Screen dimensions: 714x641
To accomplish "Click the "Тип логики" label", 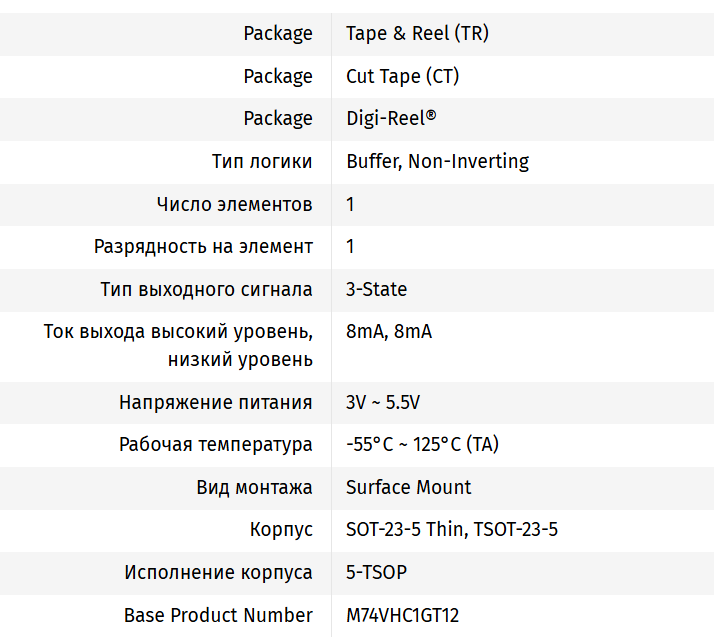I will [262, 161].
